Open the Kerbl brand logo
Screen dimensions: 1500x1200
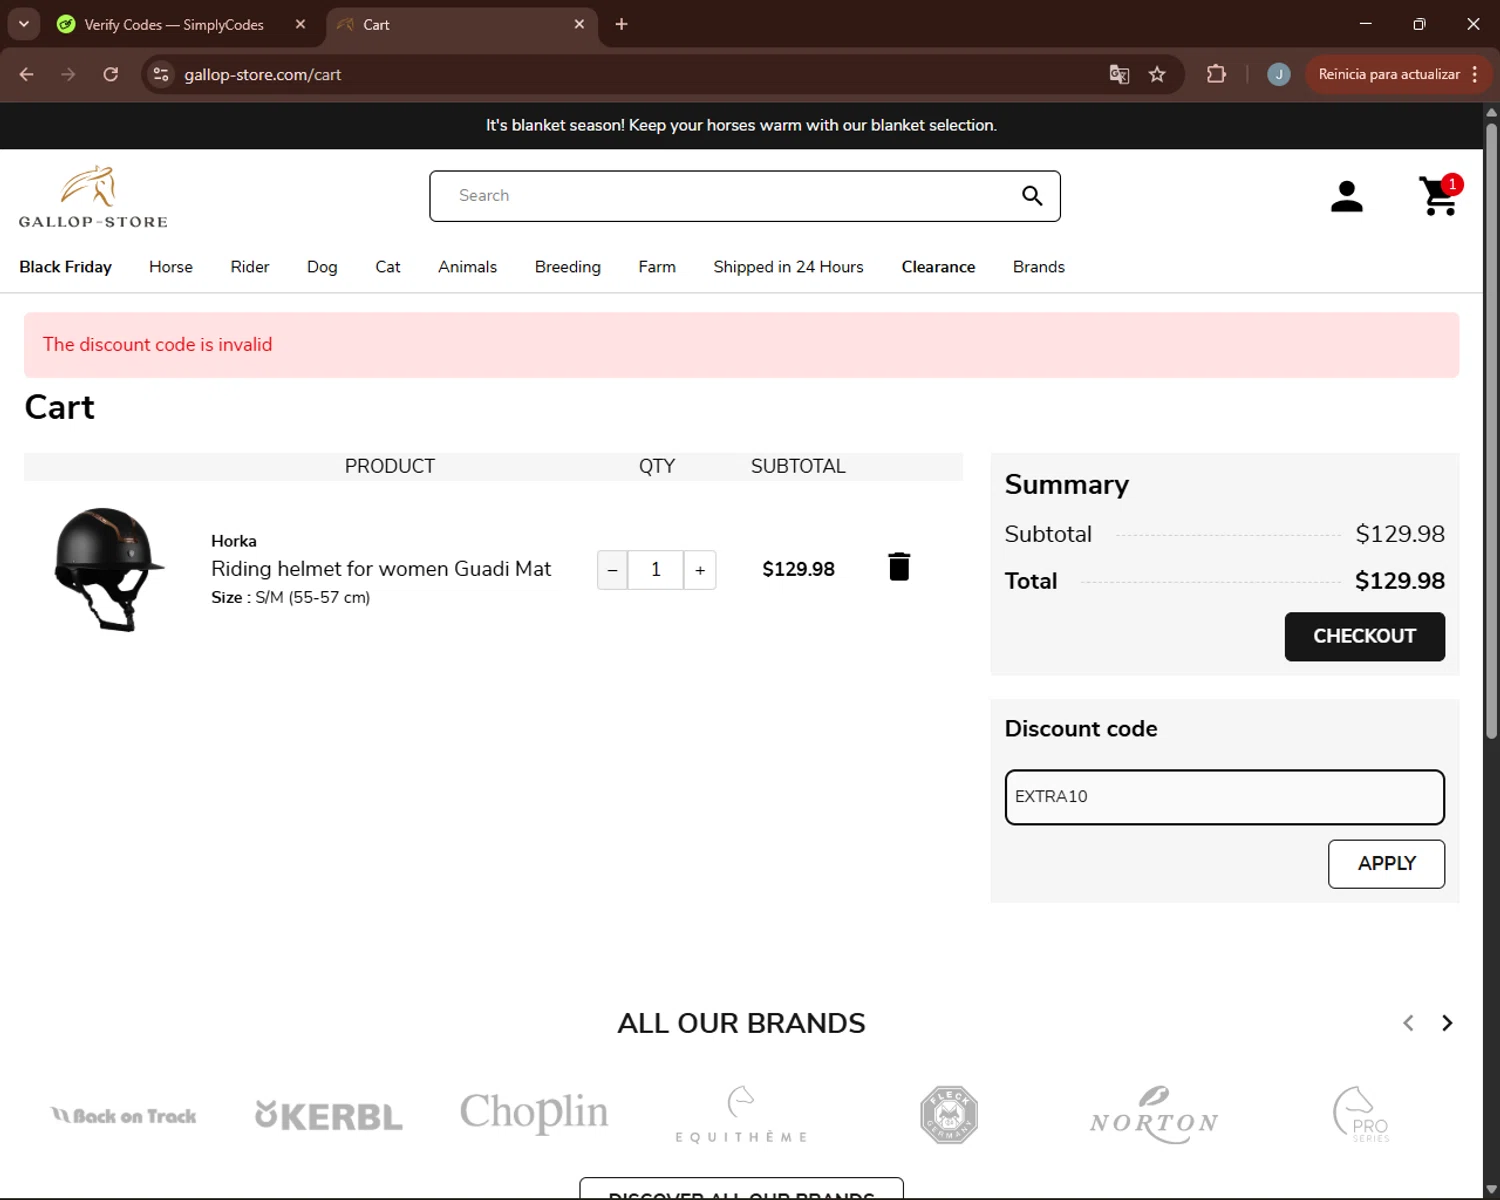(329, 1116)
